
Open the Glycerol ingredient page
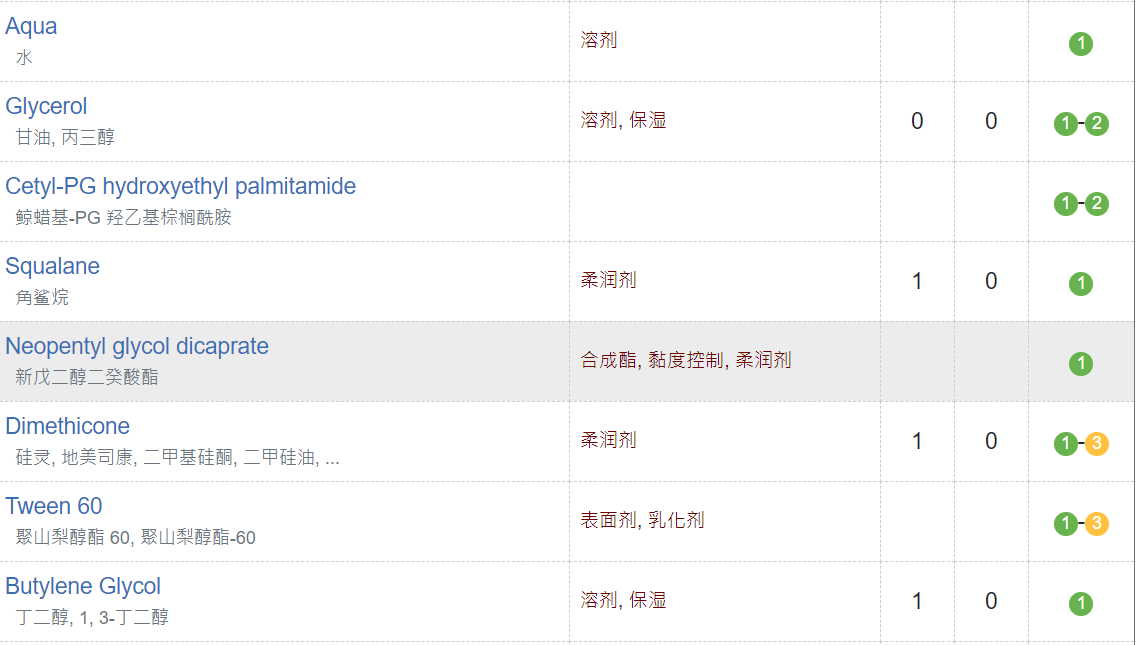[46, 107]
